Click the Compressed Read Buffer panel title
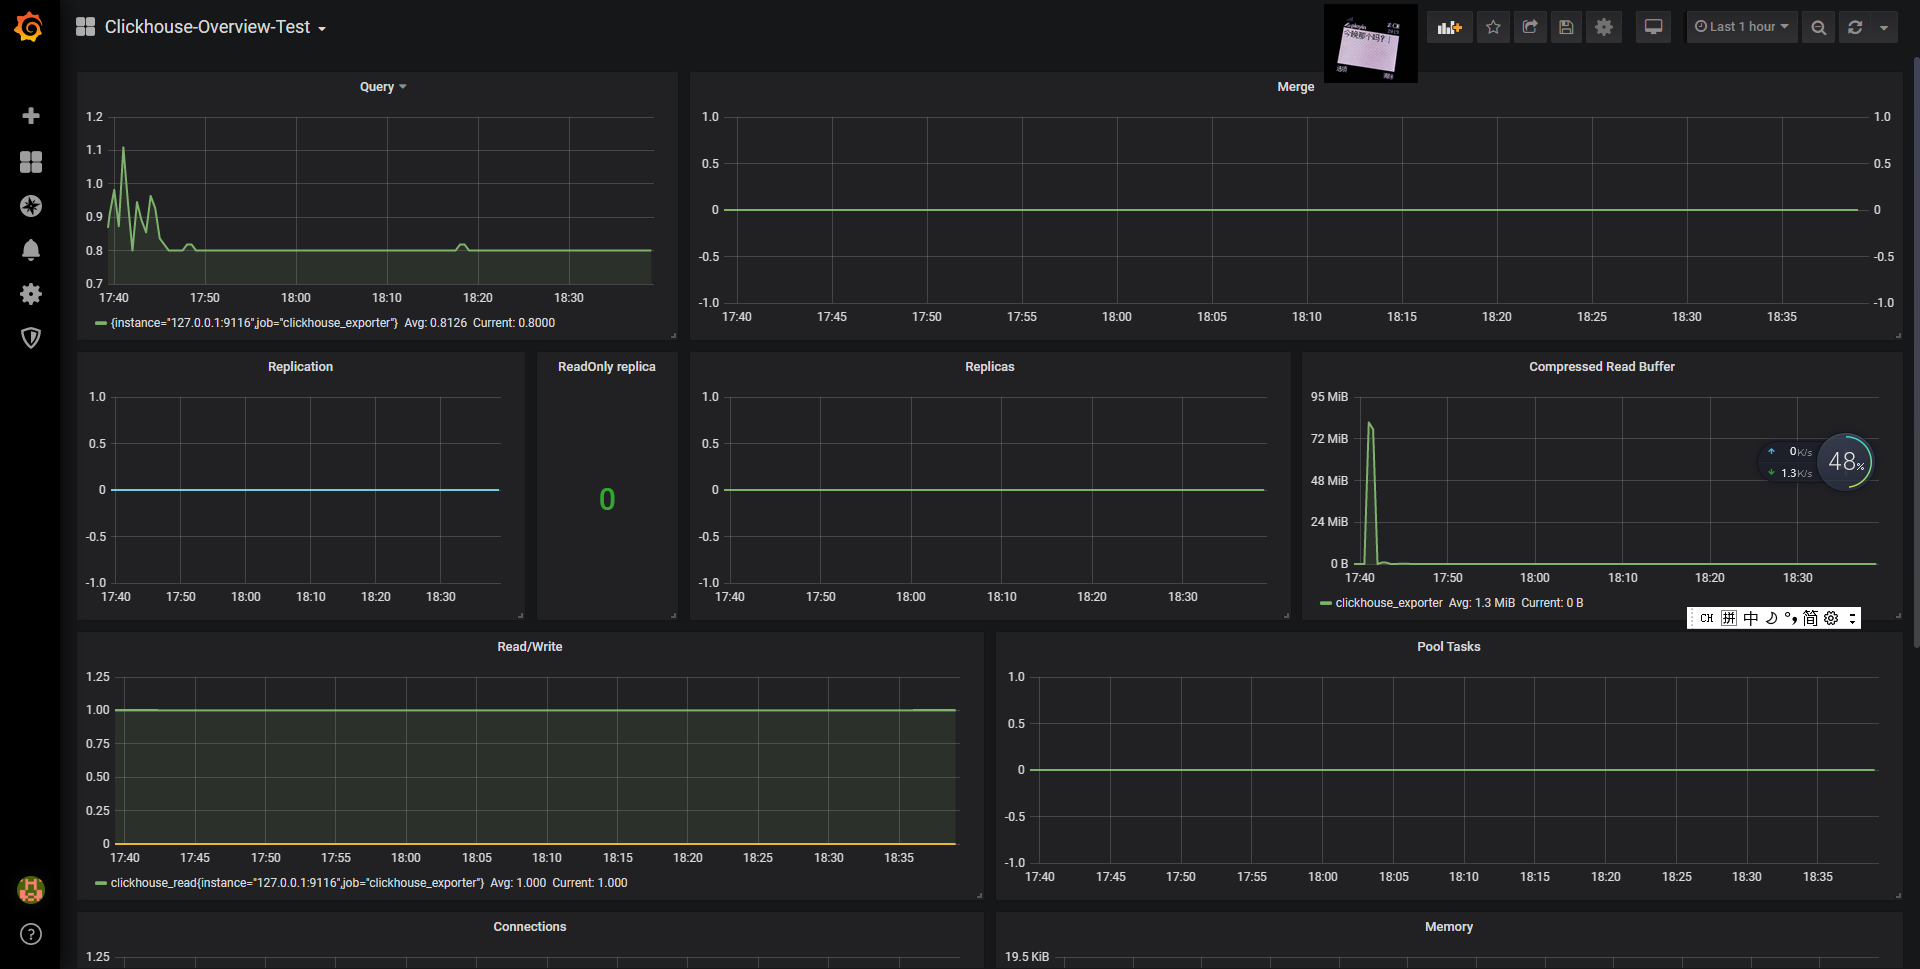The height and width of the screenshot is (969, 1920). tap(1602, 367)
